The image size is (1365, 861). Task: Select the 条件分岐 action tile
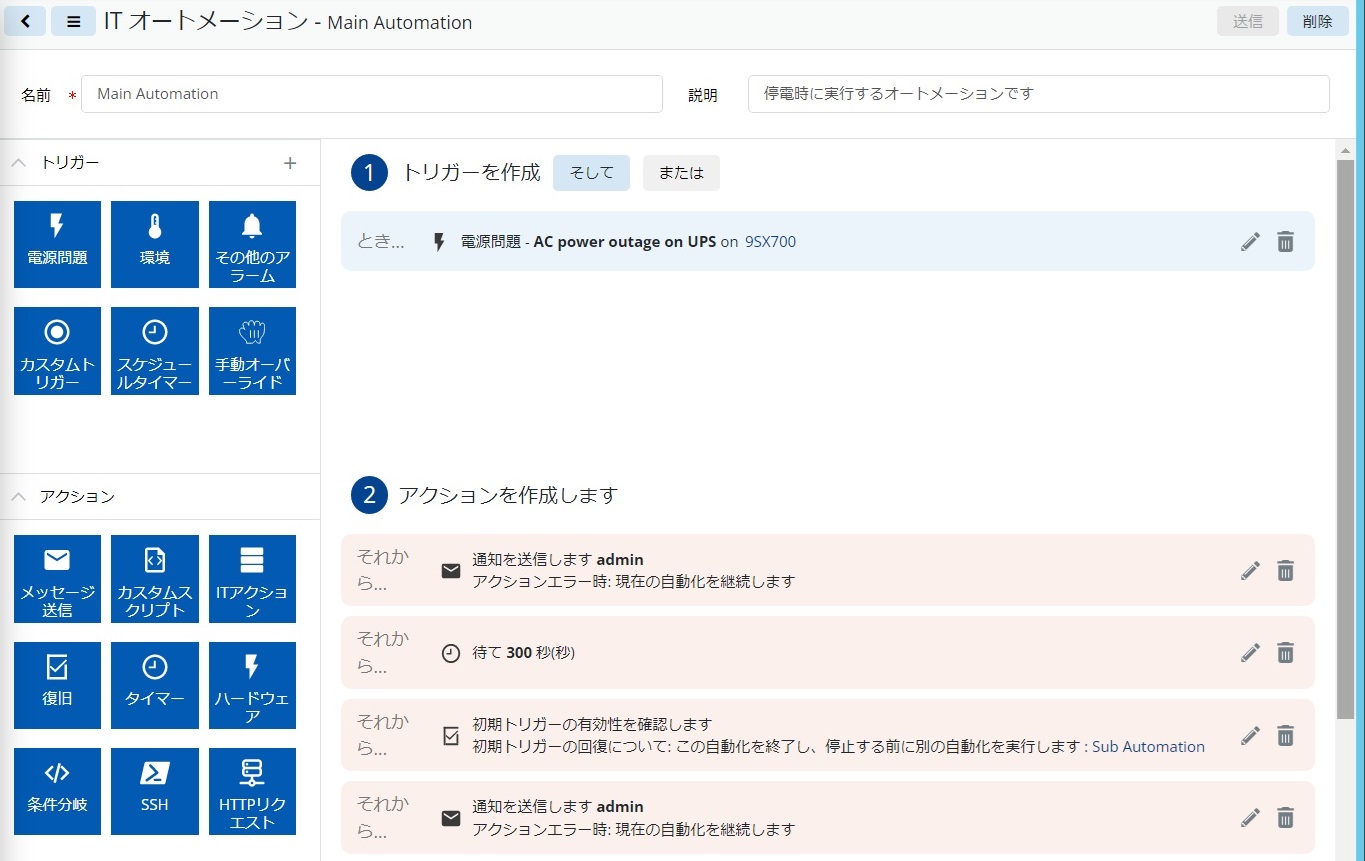point(57,790)
